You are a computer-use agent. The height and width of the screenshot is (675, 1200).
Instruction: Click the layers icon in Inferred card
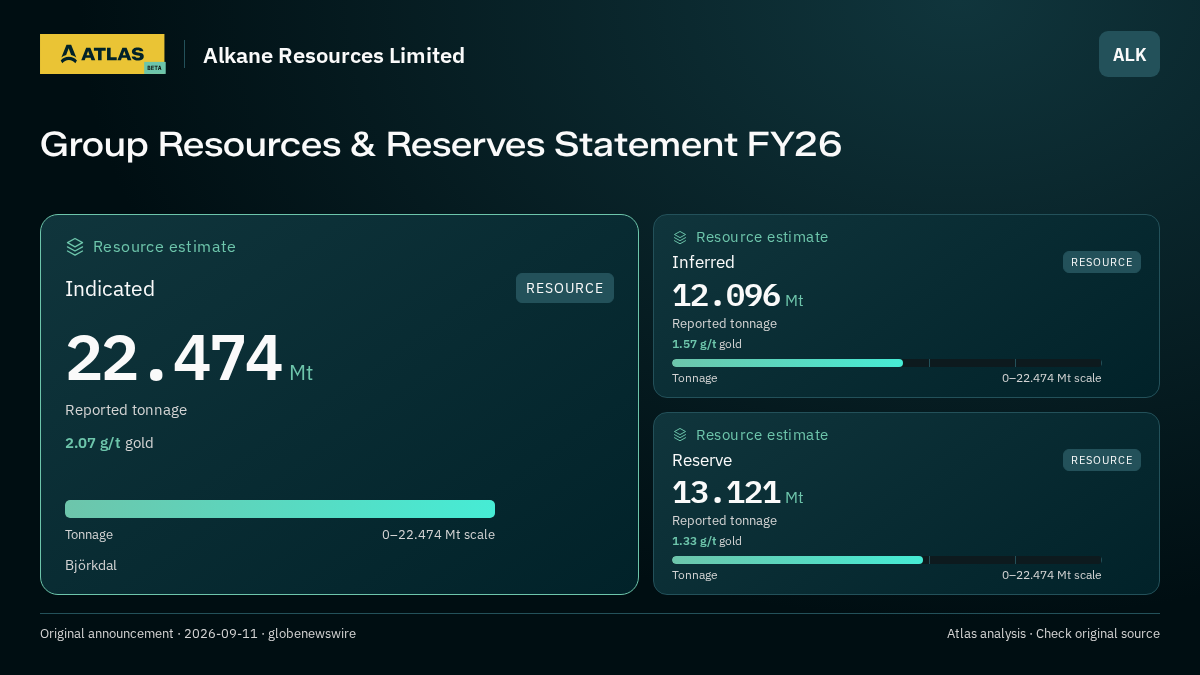pyautogui.click(x=680, y=237)
